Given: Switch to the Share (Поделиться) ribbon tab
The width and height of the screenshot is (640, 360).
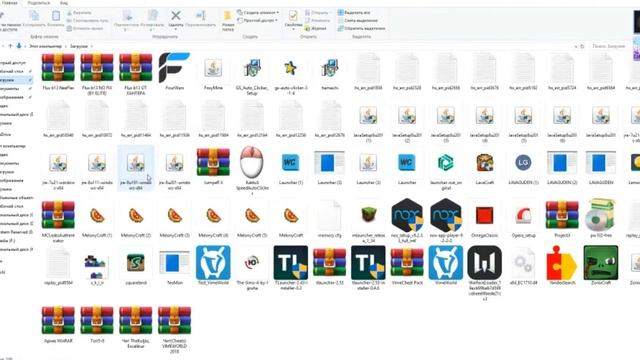Looking at the screenshot, I should coord(39,3).
